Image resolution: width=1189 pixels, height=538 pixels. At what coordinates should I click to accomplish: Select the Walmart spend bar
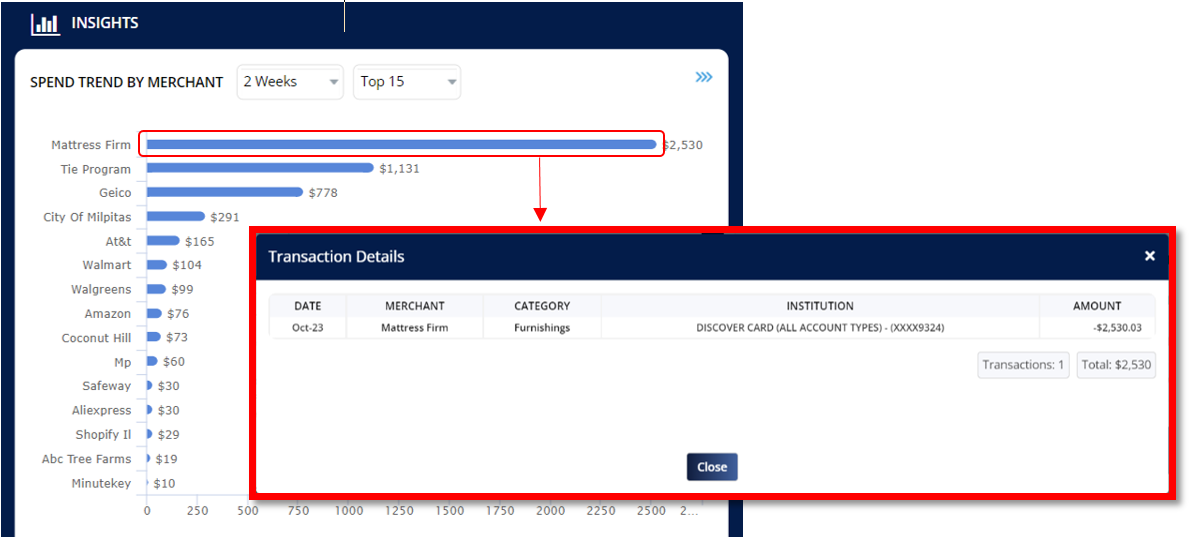point(157,265)
